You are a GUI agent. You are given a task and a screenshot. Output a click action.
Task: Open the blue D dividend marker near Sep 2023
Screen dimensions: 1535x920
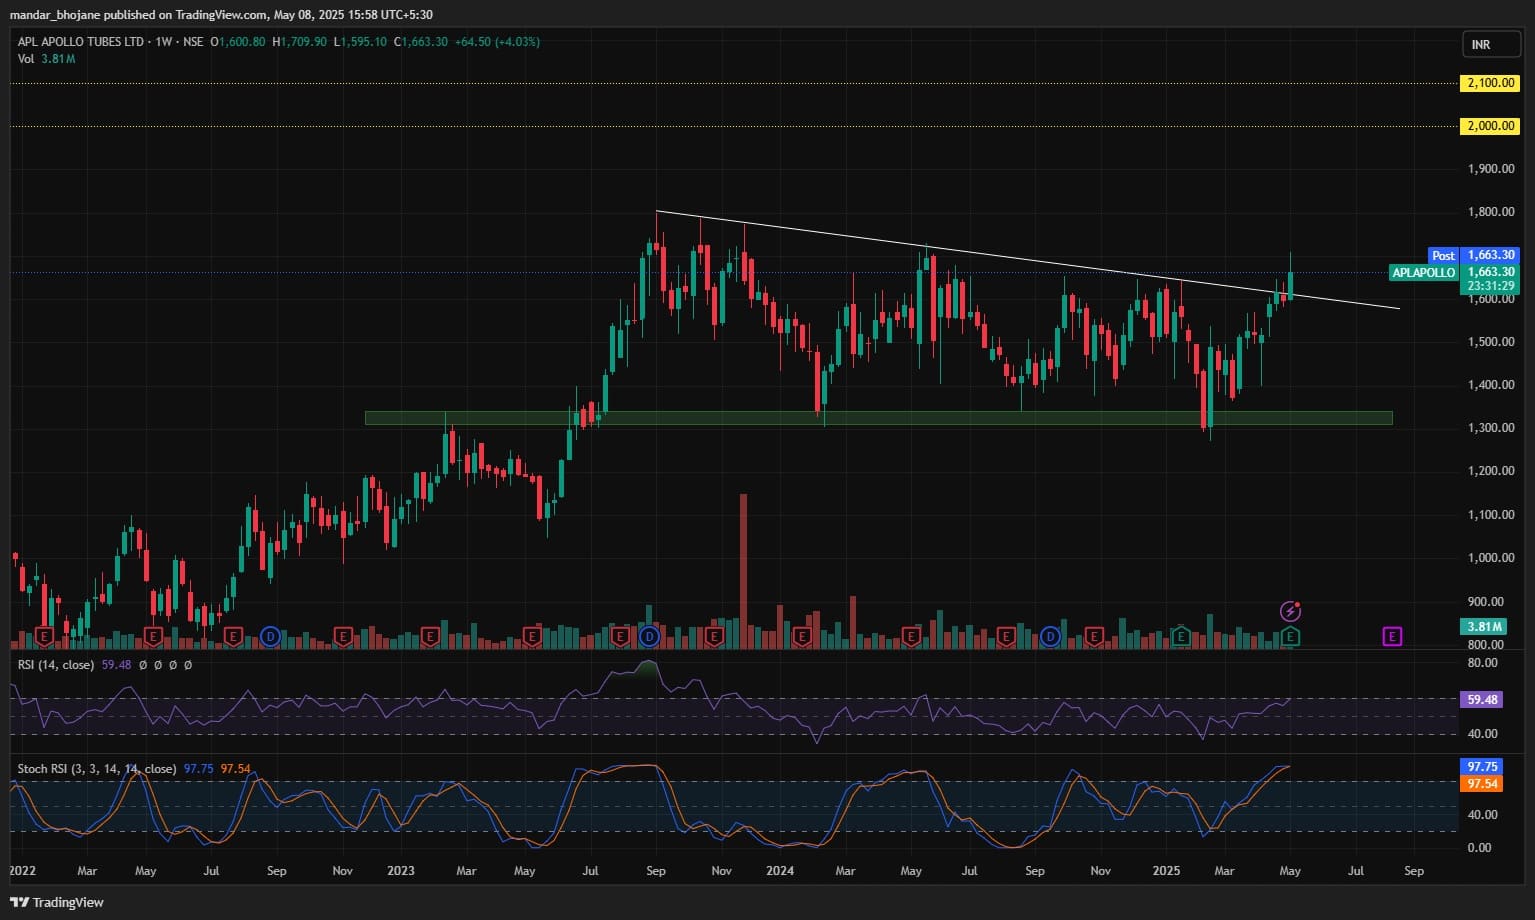(650, 636)
